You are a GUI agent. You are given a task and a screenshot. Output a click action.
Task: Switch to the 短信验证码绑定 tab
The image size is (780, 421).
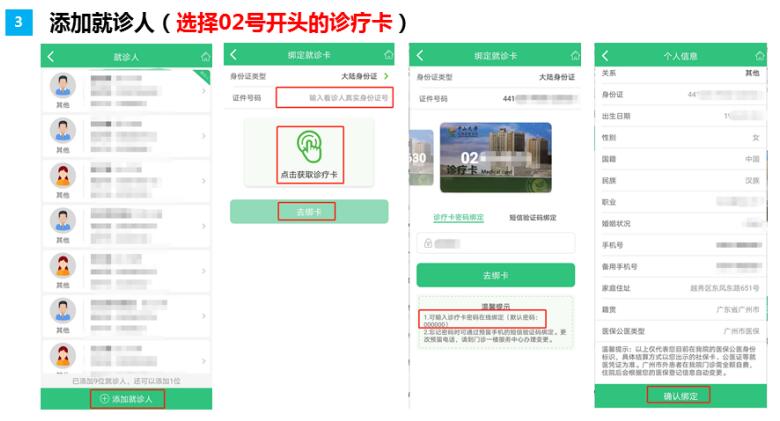(532, 217)
